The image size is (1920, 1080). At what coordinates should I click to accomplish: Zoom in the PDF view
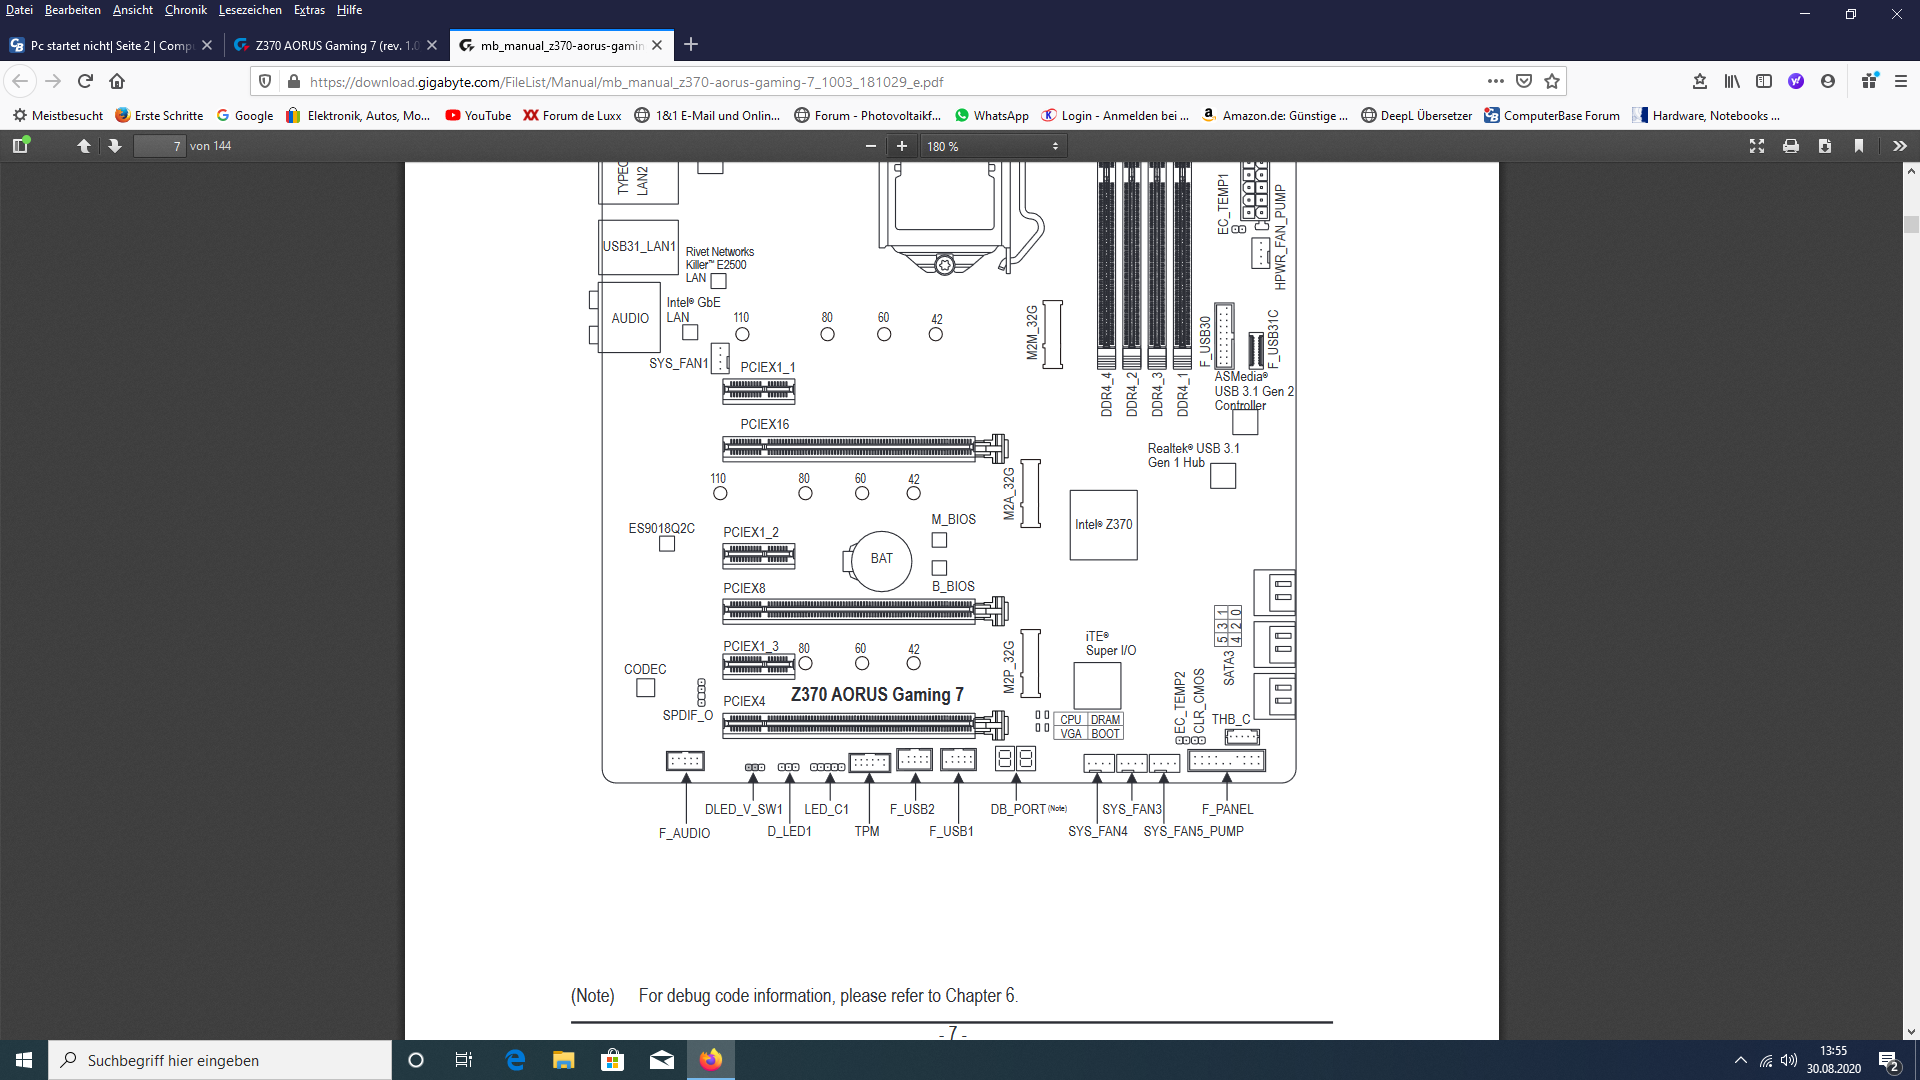902,146
